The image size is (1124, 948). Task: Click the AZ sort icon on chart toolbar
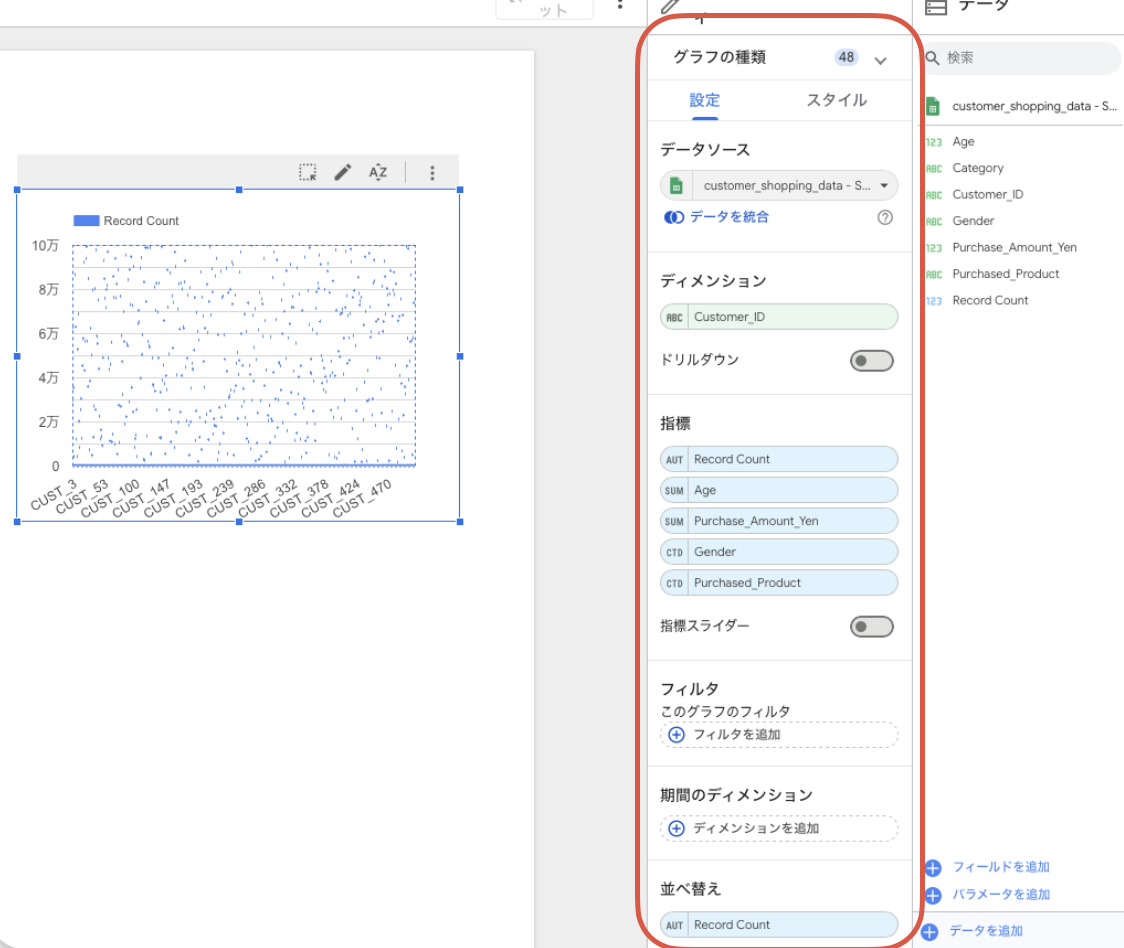pos(378,172)
